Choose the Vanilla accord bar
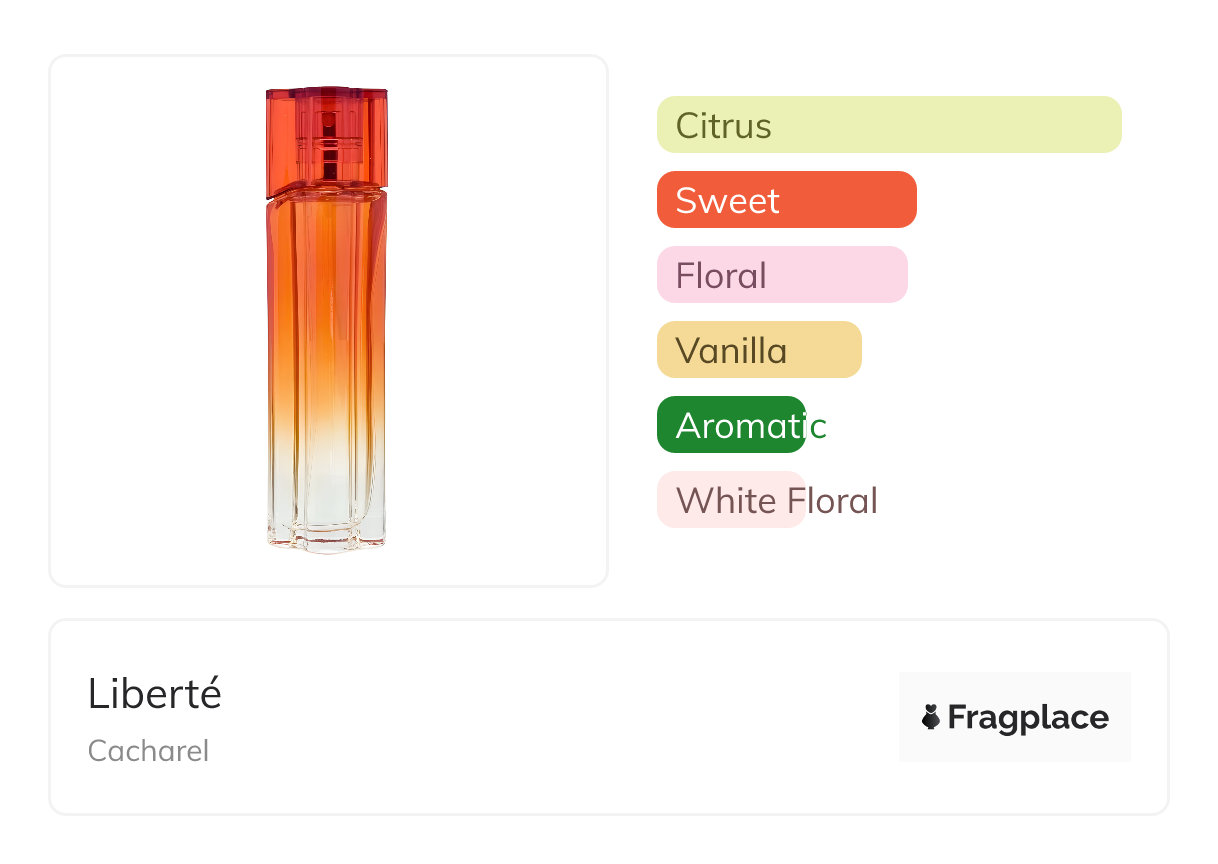Viewport: 1218px width, 864px height. point(758,350)
